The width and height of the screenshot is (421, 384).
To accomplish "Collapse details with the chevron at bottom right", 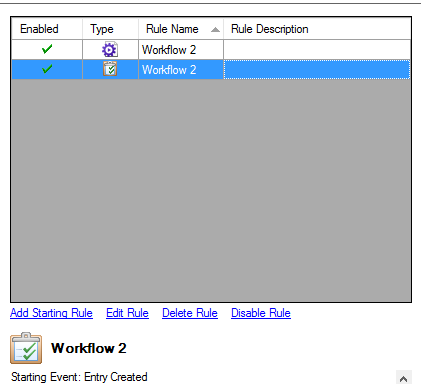I will point(404,379).
